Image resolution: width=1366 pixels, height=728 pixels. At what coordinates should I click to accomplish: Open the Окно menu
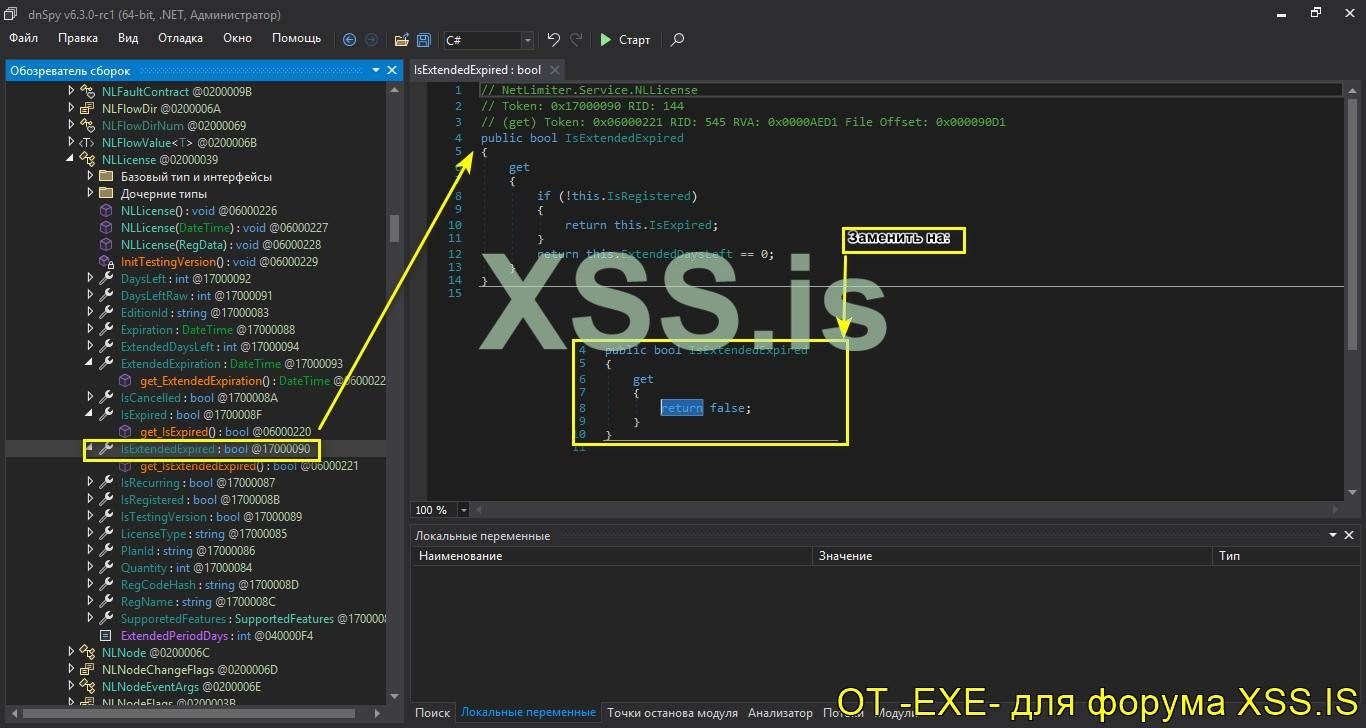[237, 38]
